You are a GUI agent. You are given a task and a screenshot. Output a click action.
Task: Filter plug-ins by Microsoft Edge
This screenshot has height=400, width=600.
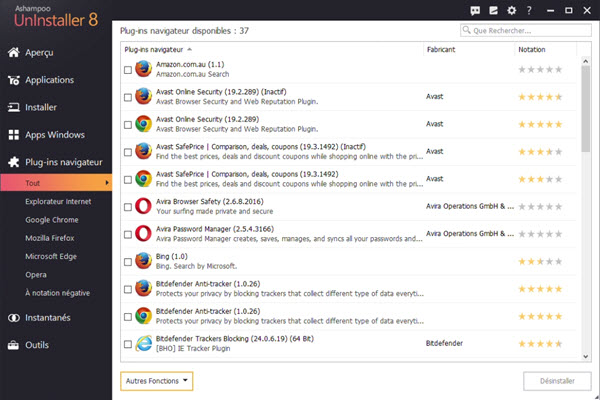point(51,256)
